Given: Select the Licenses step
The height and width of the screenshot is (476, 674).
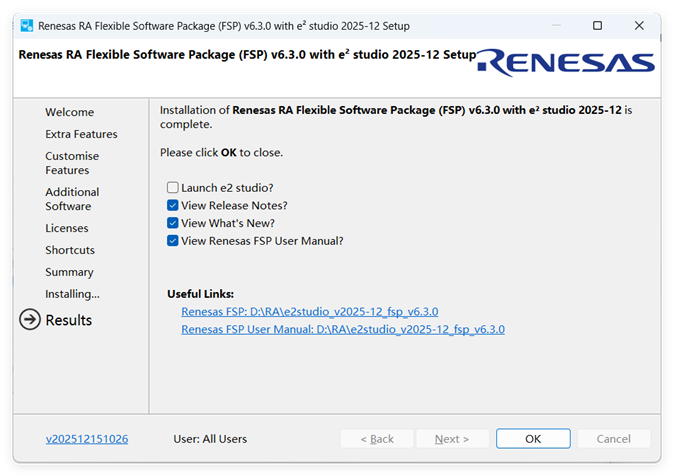Looking at the screenshot, I should 67,228.
